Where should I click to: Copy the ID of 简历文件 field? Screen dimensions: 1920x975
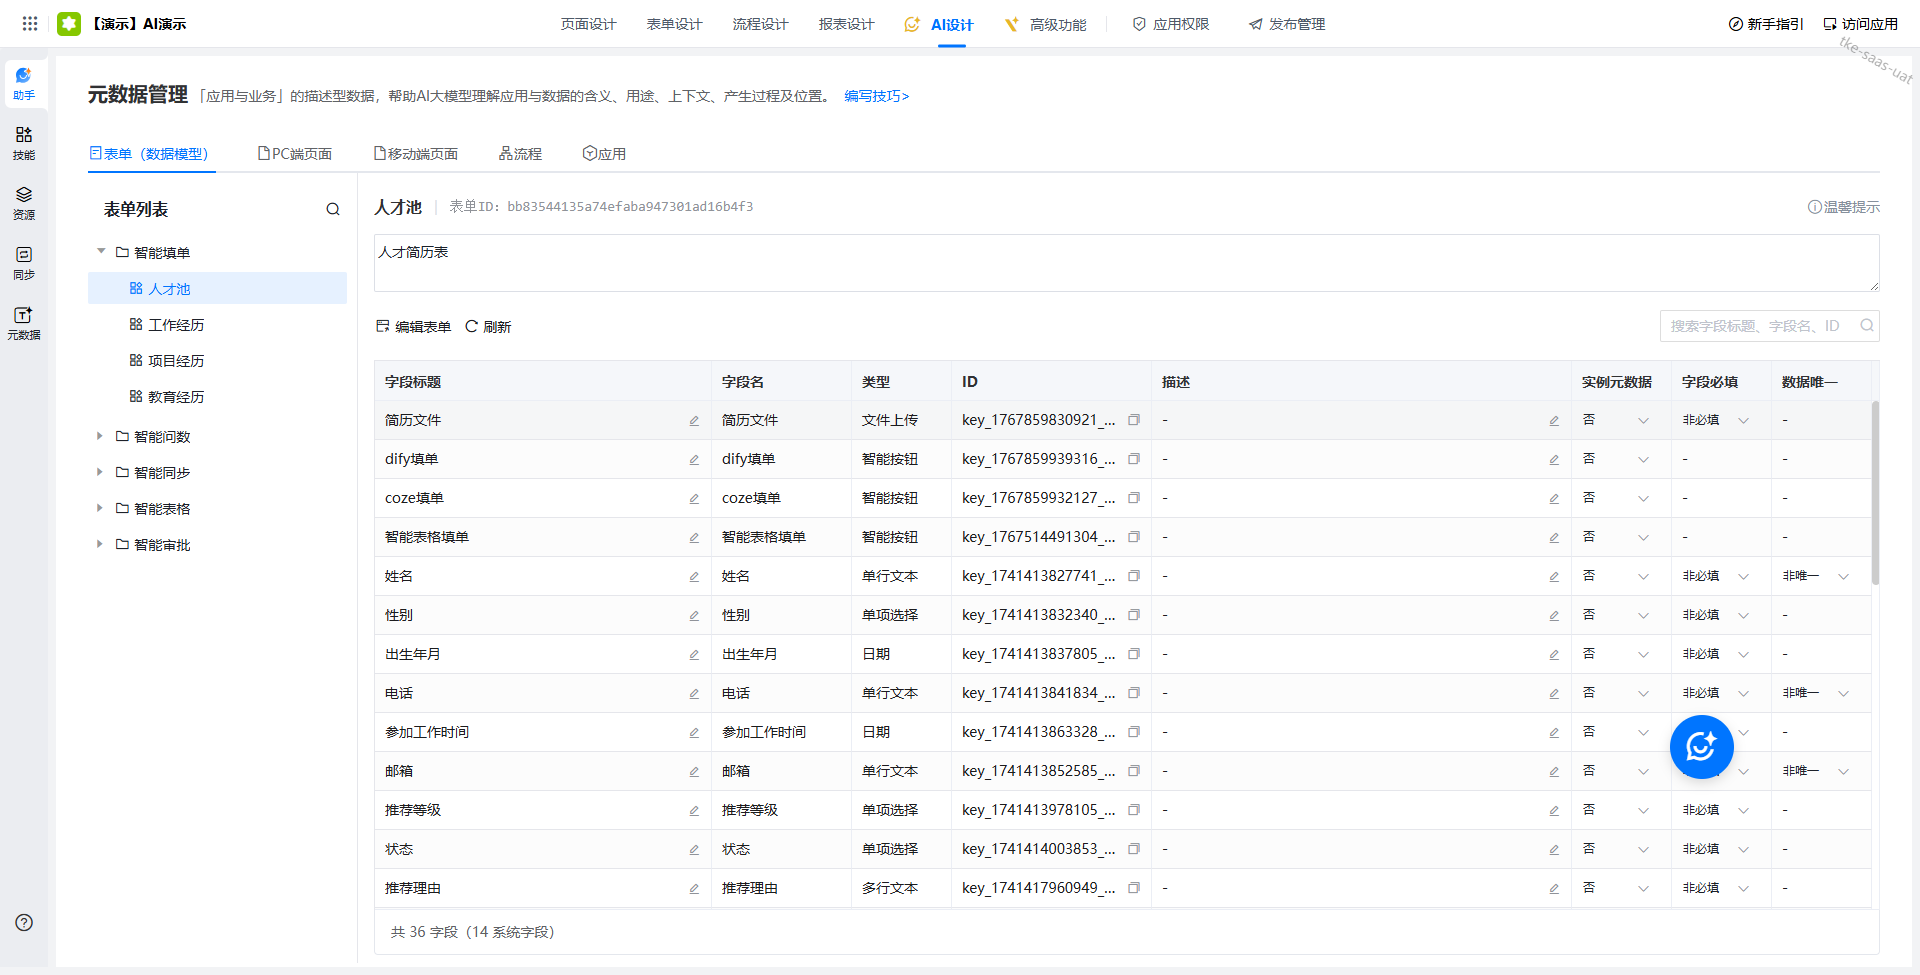point(1134,420)
